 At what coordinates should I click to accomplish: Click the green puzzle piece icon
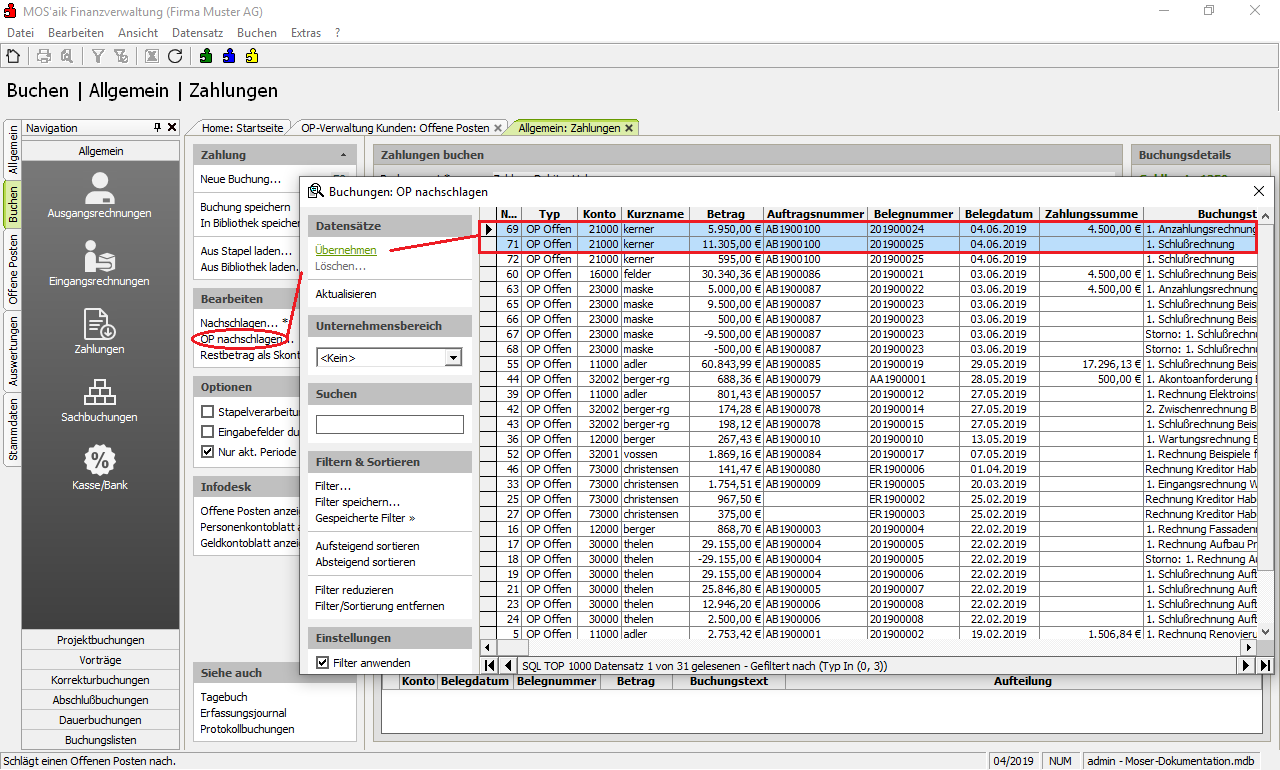(x=206, y=56)
